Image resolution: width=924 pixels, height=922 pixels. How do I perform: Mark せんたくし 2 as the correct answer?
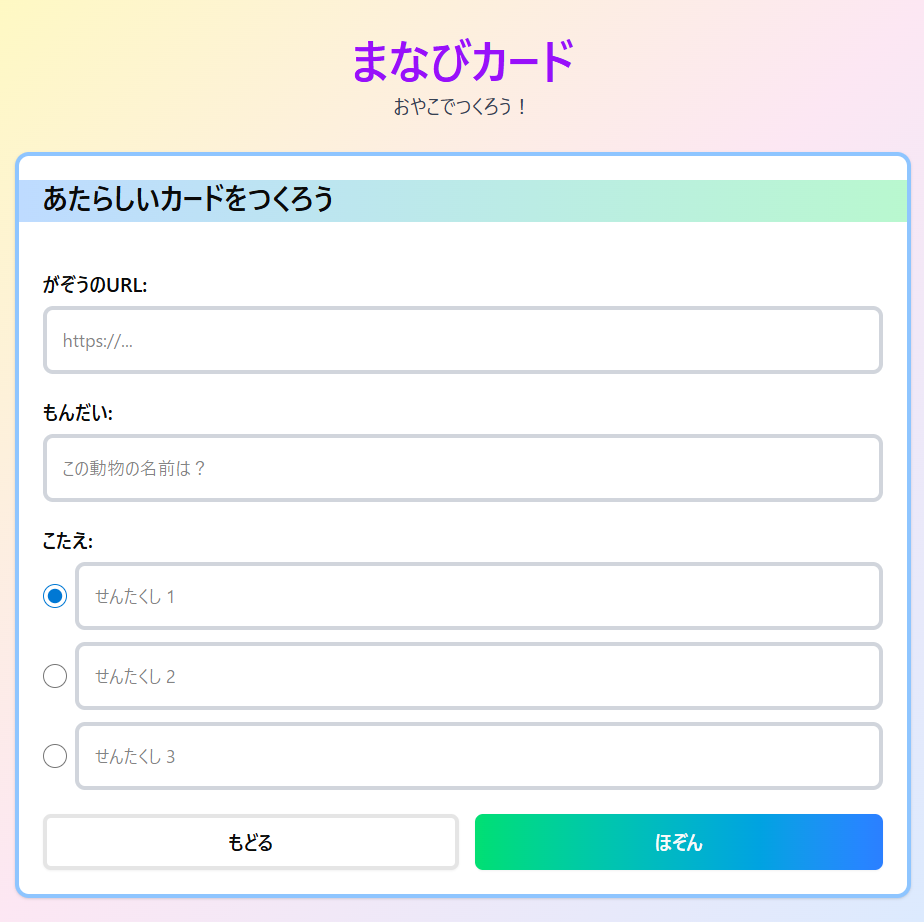[55, 676]
